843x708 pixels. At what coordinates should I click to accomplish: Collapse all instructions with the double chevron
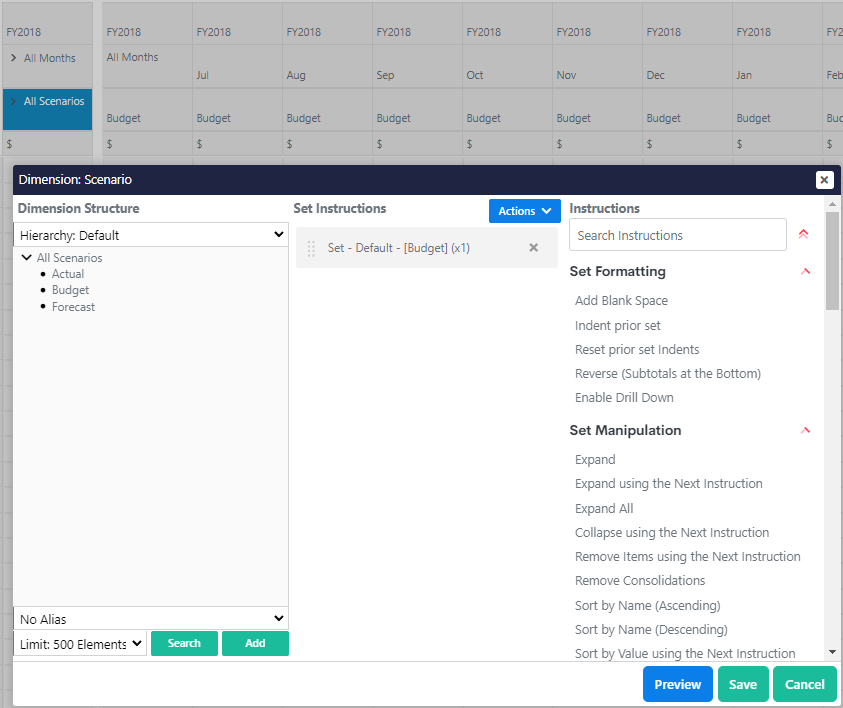(804, 233)
